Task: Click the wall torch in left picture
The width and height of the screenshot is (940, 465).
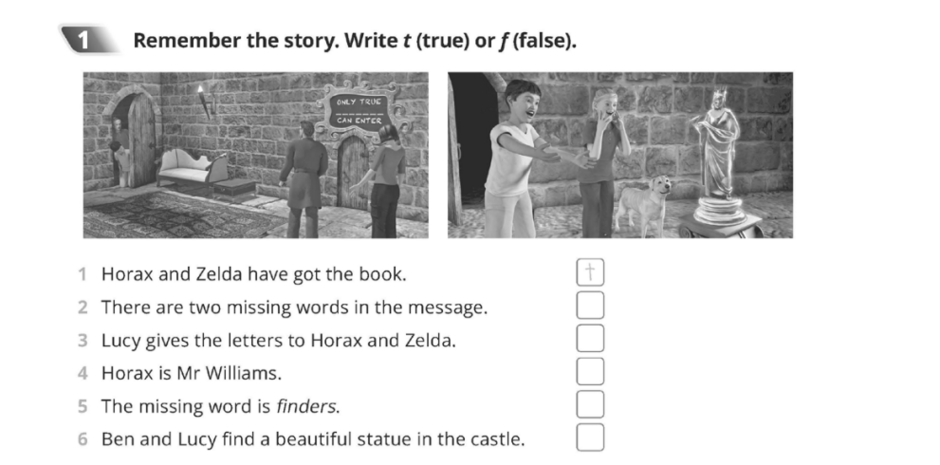Action: click(204, 102)
